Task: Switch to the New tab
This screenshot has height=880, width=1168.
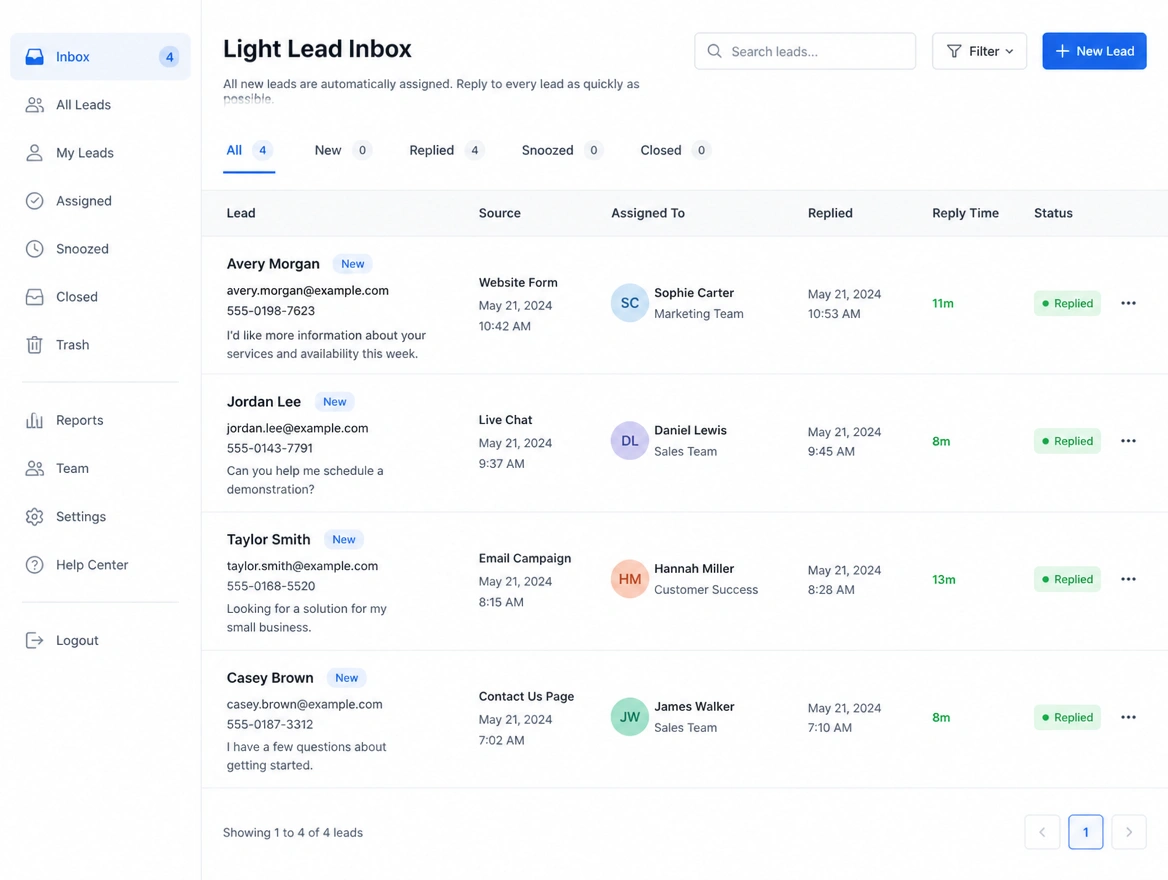Action: (x=342, y=151)
